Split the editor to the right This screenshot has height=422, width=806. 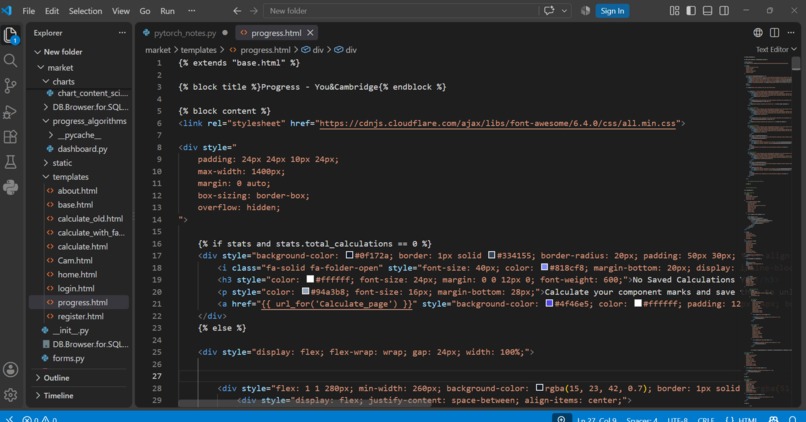(774, 33)
